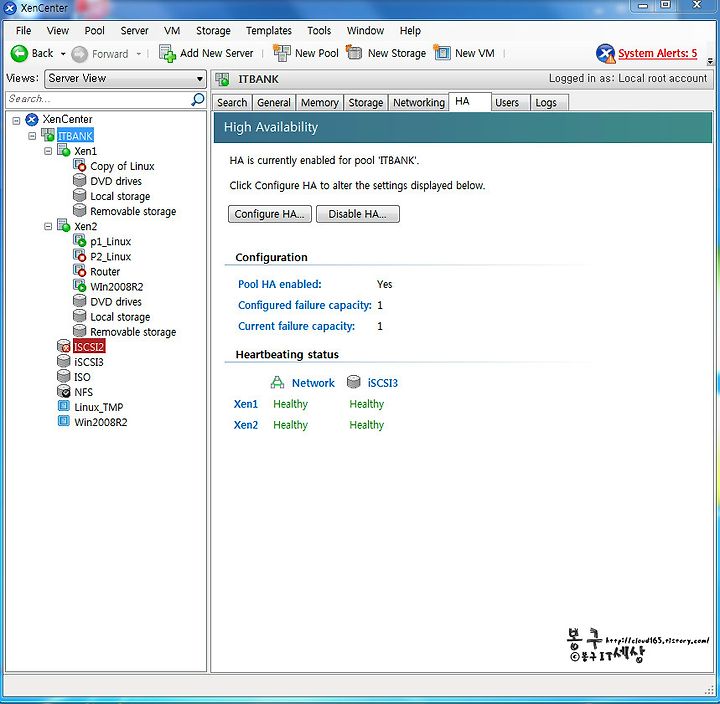
Task: Click the P2_Linux stopped VM icon
Action: pyautogui.click(x=79, y=256)
